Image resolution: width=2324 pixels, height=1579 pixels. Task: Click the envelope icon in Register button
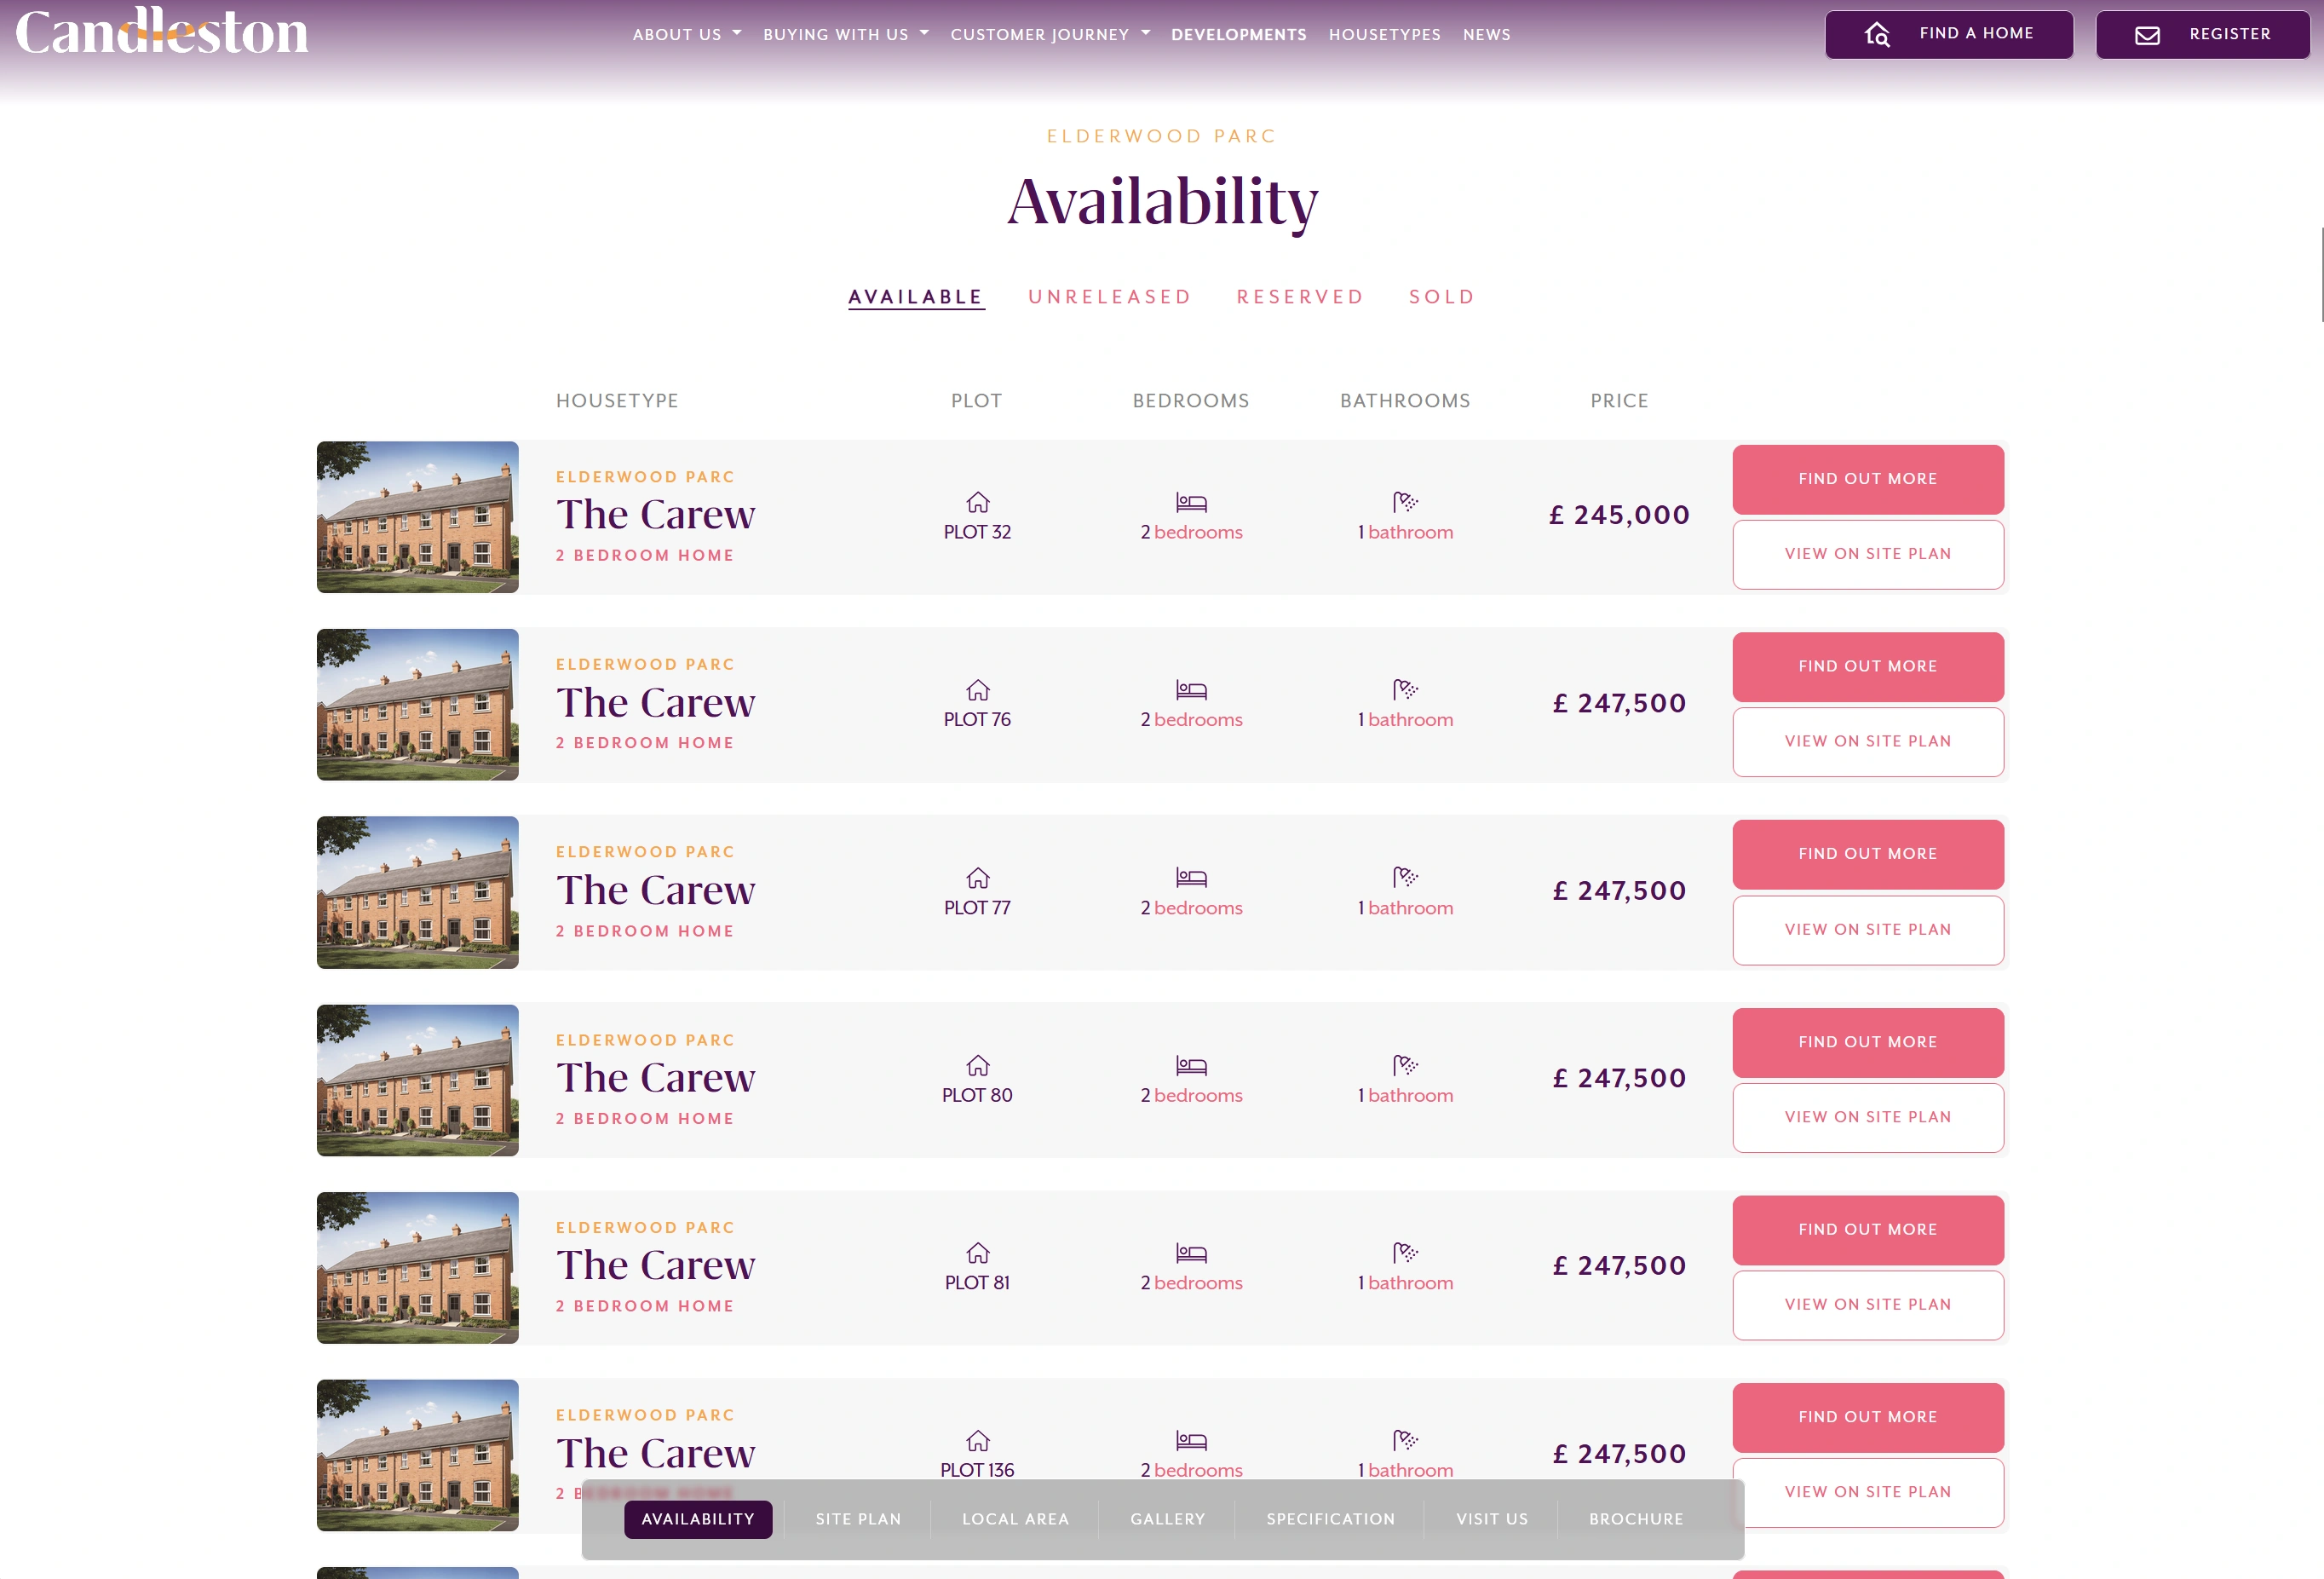[x=2146, y=34]
